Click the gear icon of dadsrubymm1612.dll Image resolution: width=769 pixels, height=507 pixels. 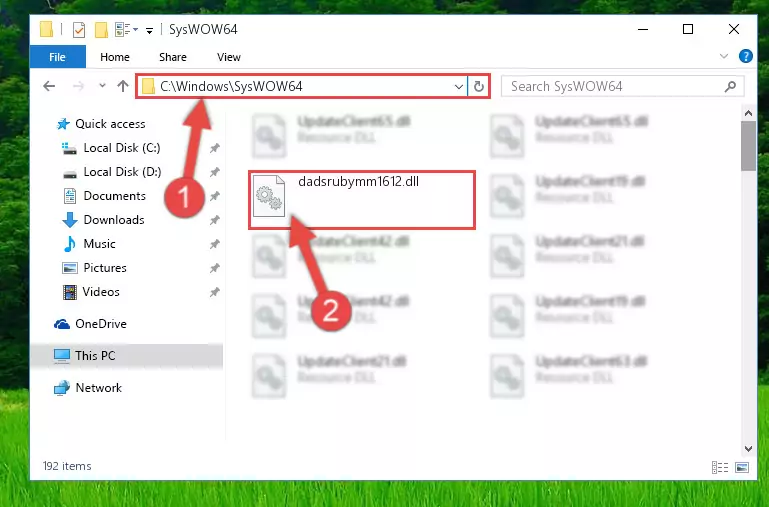269,196
